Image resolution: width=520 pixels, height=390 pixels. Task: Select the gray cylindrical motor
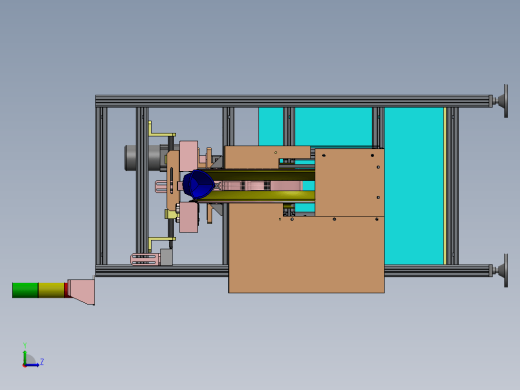pos(142,158)
